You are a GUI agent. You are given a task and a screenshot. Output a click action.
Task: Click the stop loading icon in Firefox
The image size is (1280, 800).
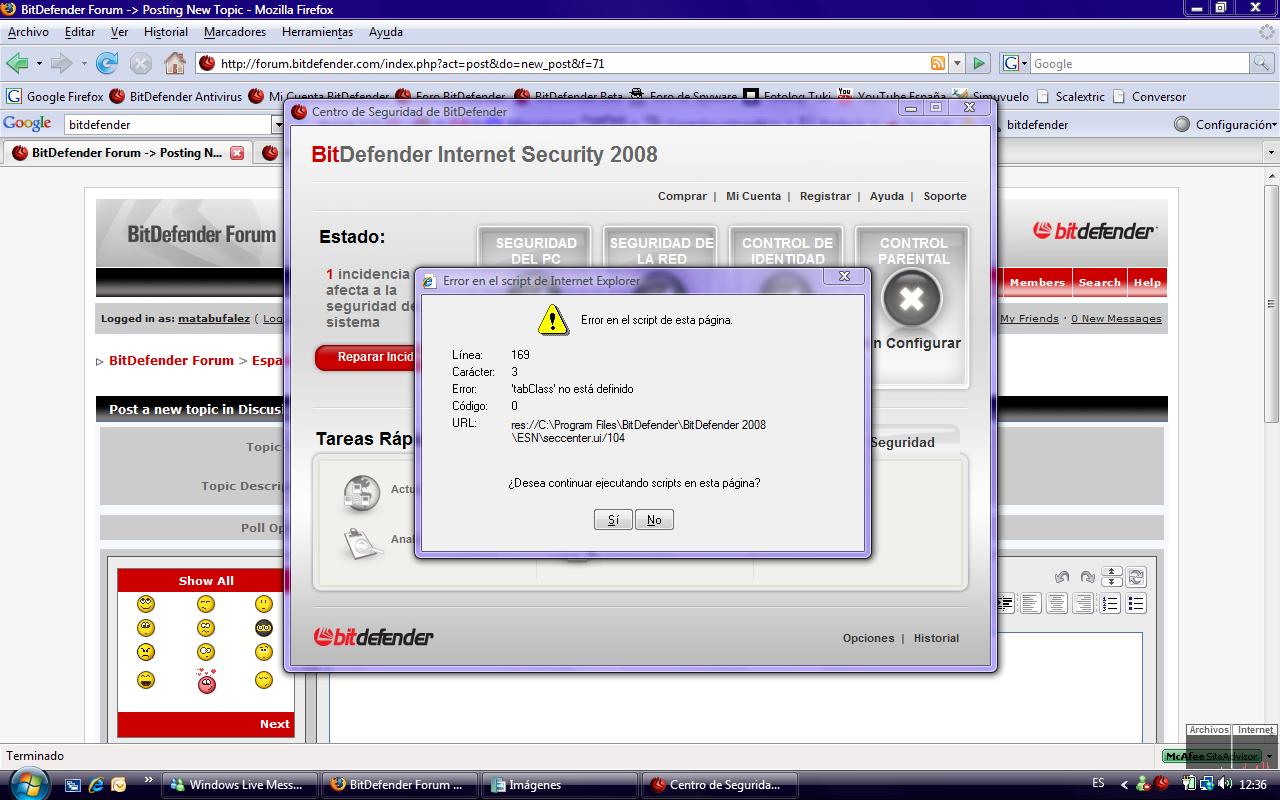click(x=141, y=63)
